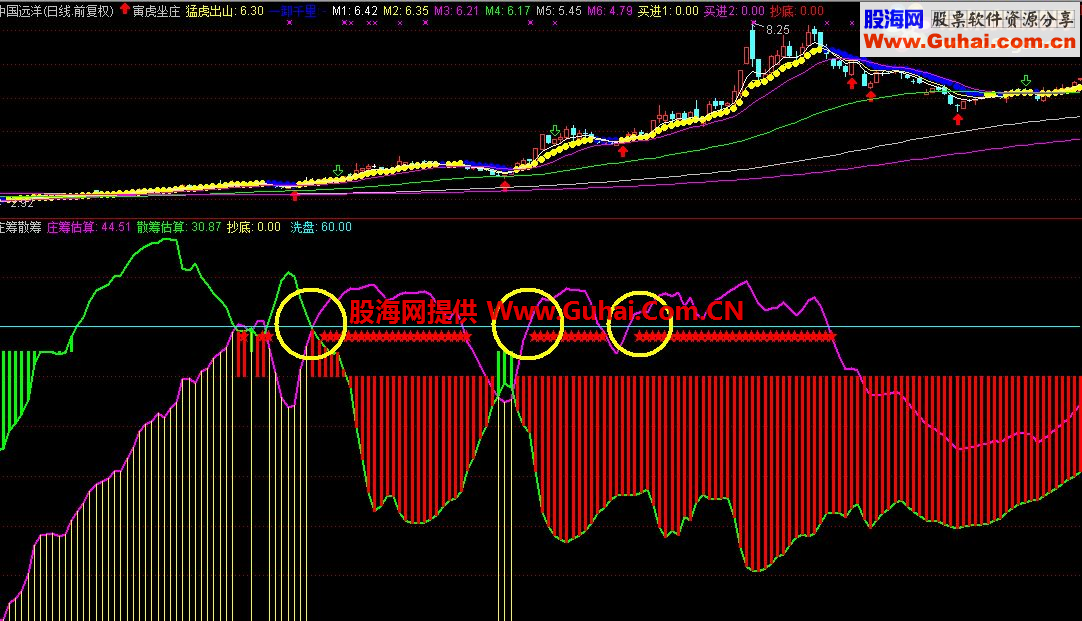This screenshot has width=1082, height=621.
Task: Select the 中国远洋(日线.前复权) chart title
Action: [57, 11]
